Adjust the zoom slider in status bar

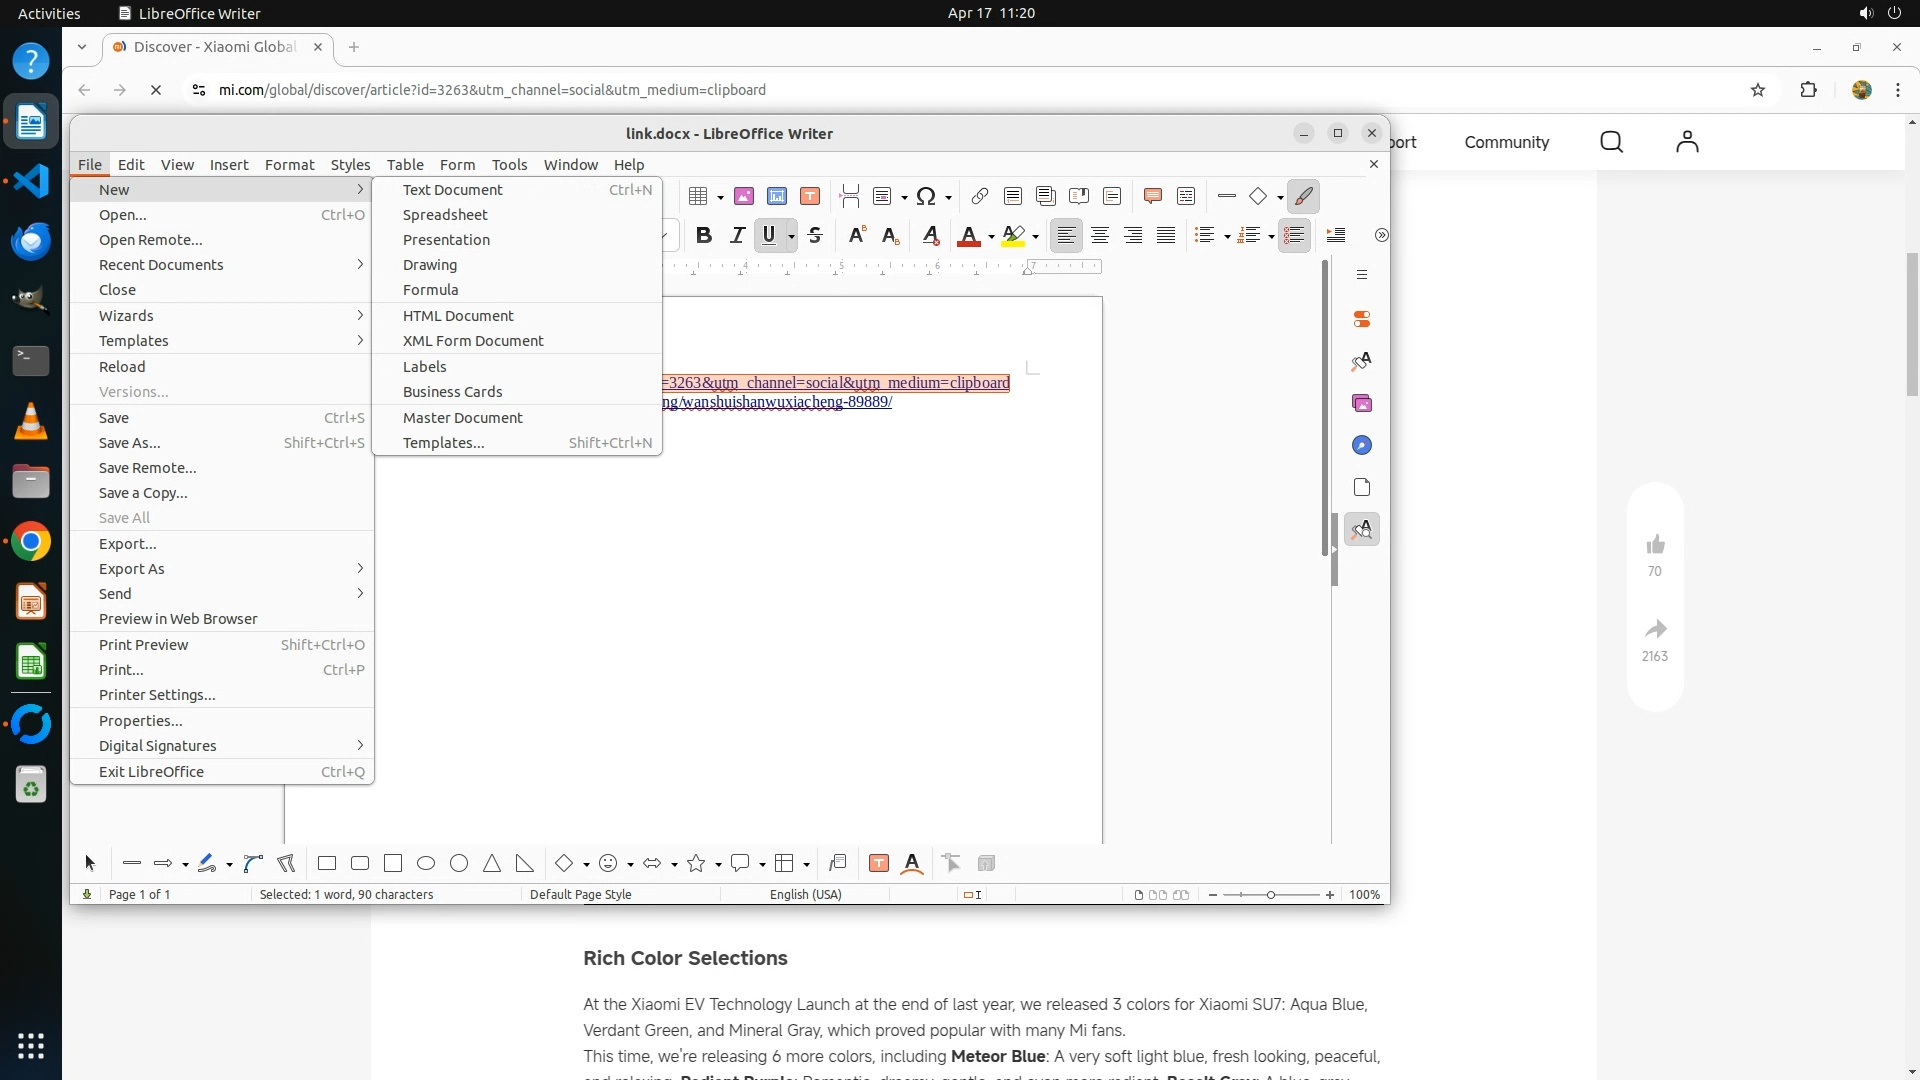pyautogui.click(x=1270, y=895)
